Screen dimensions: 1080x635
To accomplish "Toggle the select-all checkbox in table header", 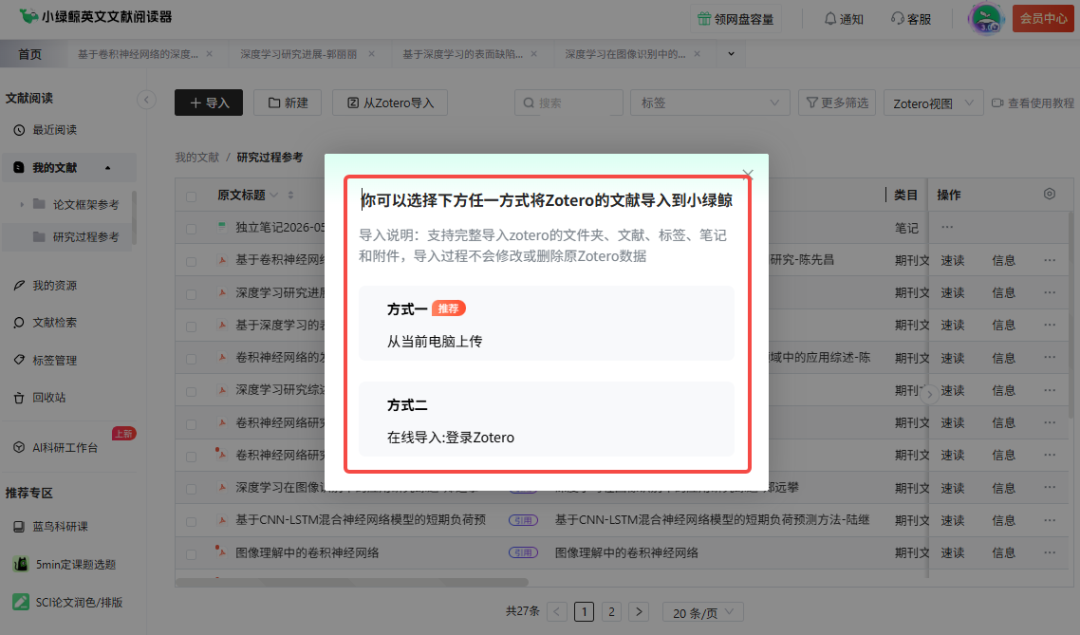I will coord(191,196).
